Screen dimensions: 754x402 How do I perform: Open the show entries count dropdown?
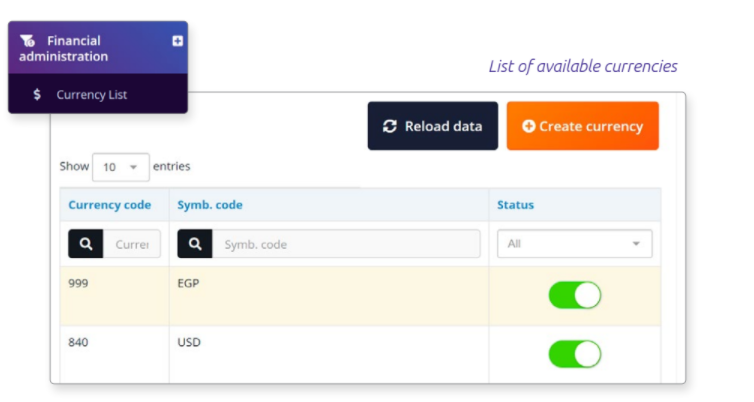click(x=120, y=167)
